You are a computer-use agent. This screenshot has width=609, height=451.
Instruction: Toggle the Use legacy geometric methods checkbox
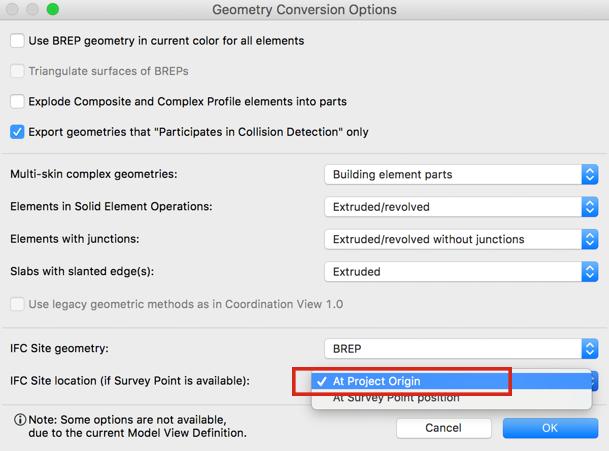click(x=17, y=304)
